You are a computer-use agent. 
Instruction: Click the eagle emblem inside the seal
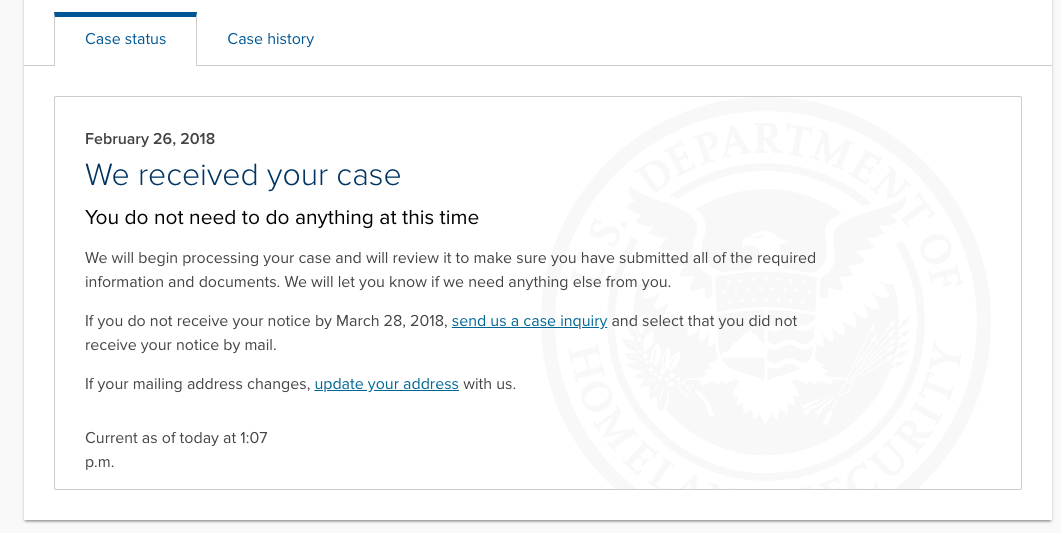point(765,298)
